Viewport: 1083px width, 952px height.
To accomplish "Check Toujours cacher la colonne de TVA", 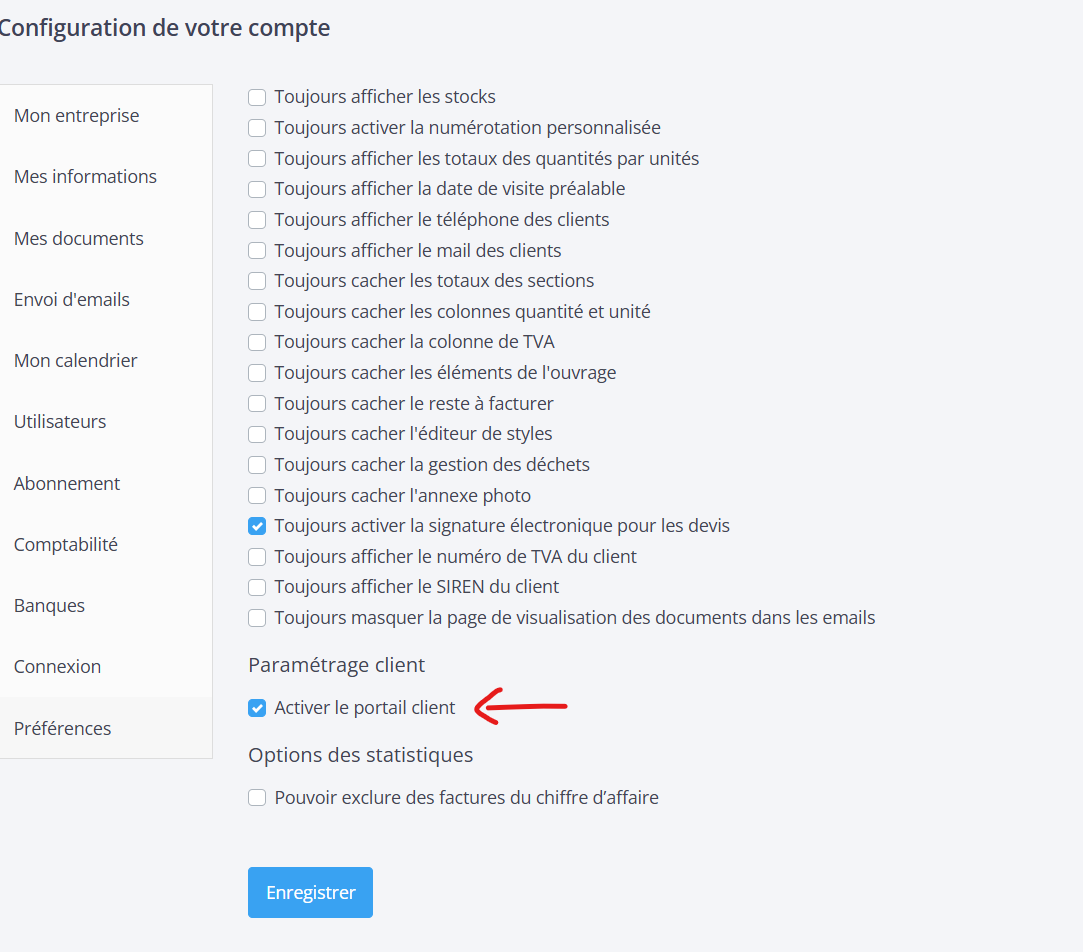I will pos(257,342).
